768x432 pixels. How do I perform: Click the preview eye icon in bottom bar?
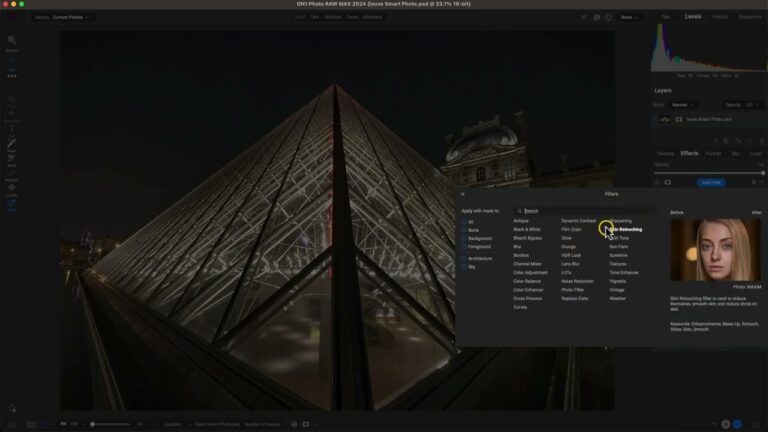(294, 424)
